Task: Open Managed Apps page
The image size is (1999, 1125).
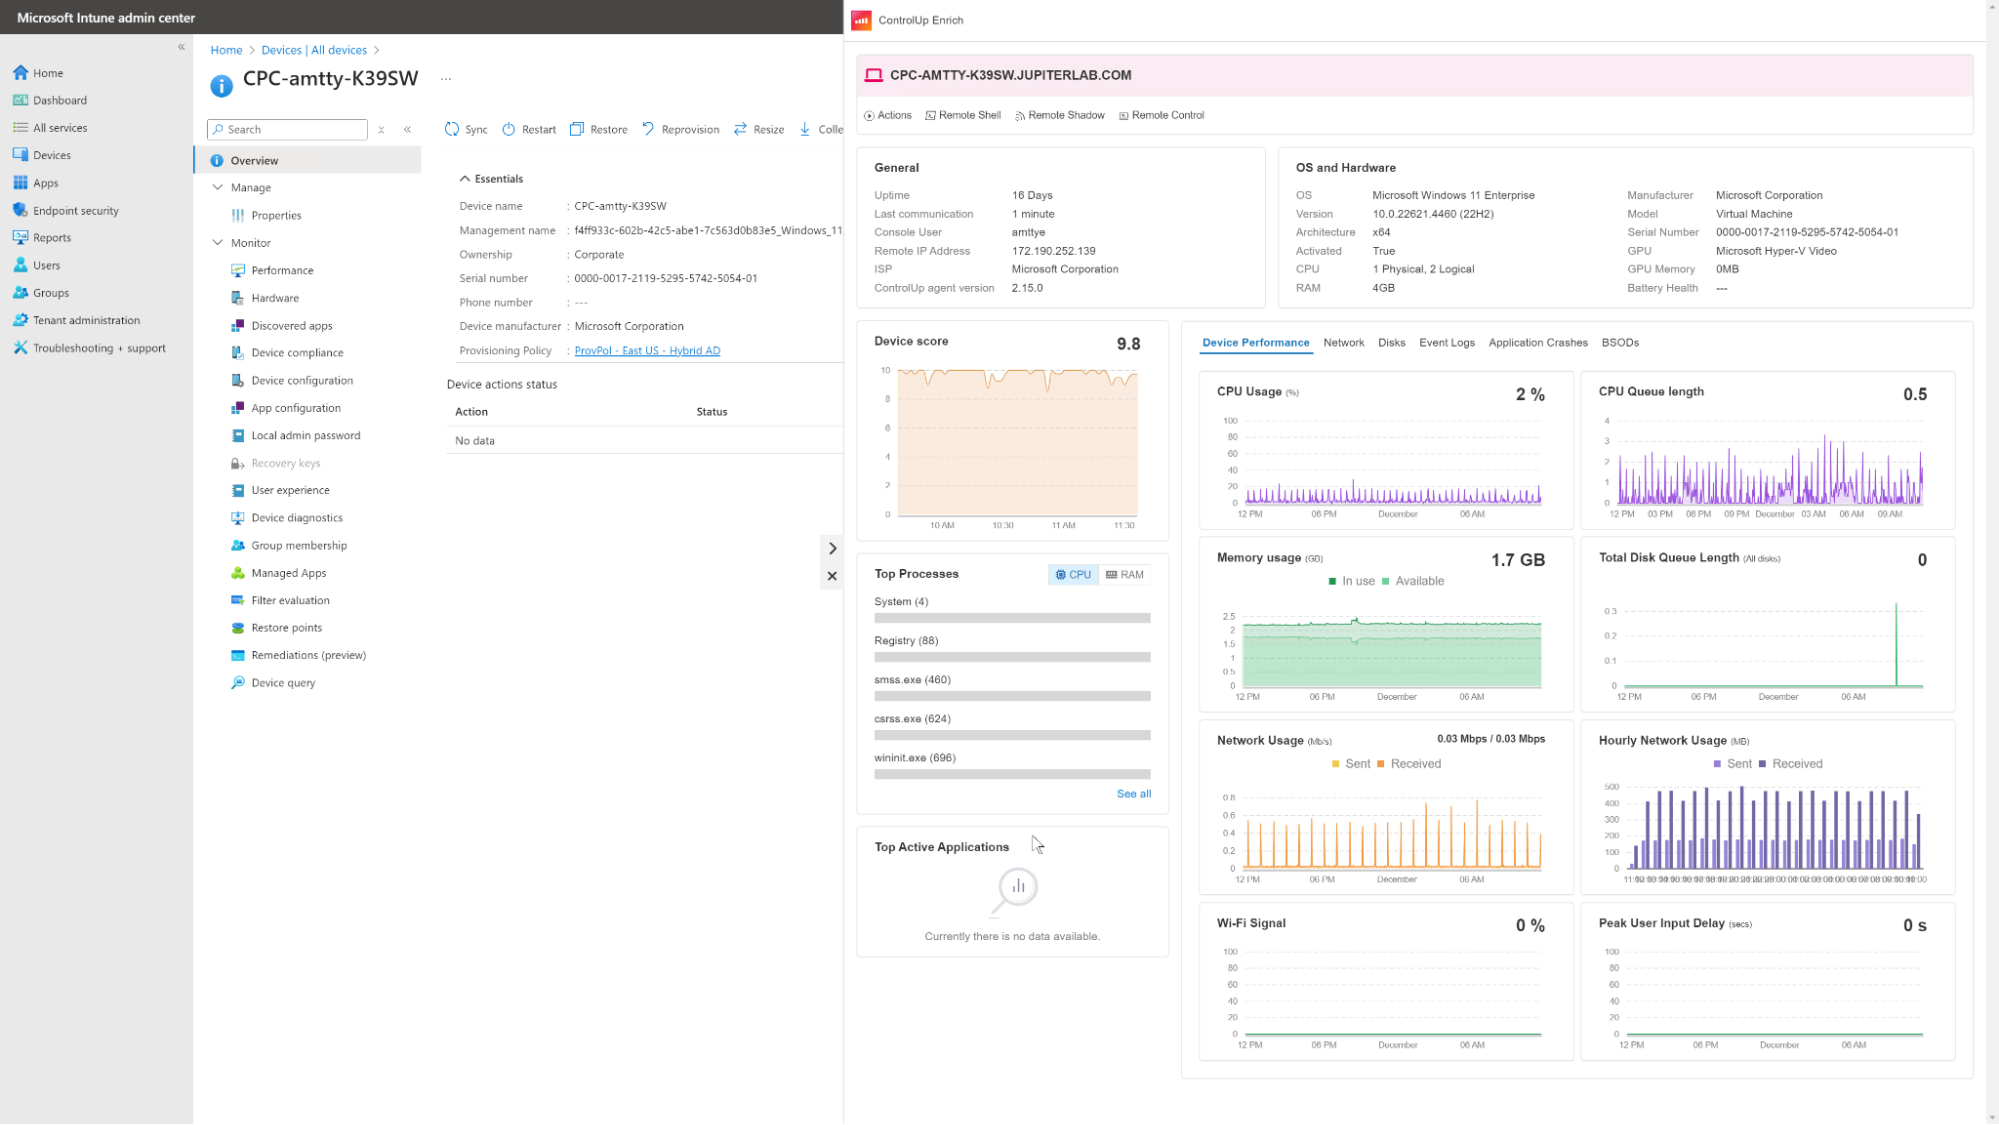Action: 289,573
